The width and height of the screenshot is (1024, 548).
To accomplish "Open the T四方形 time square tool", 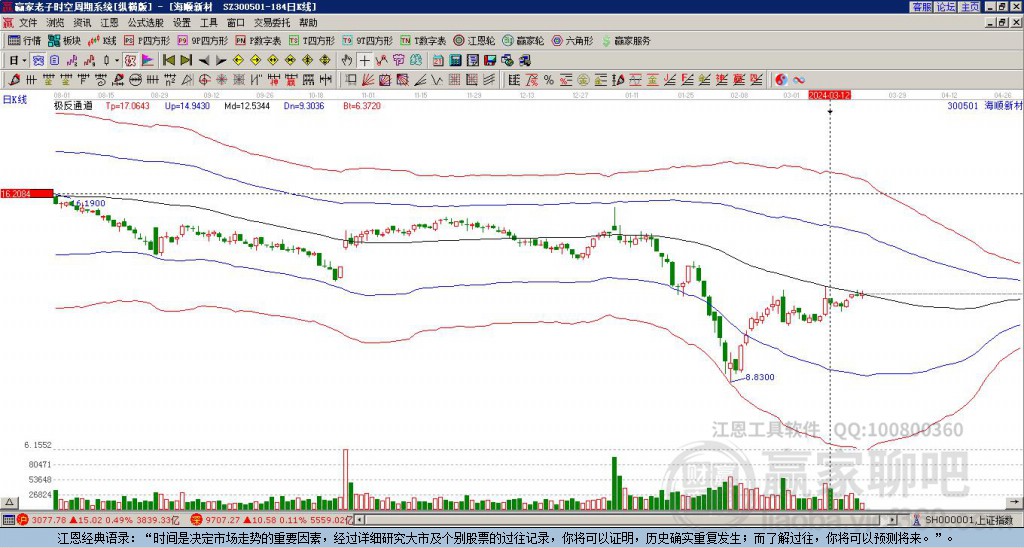I will point(312,40).
